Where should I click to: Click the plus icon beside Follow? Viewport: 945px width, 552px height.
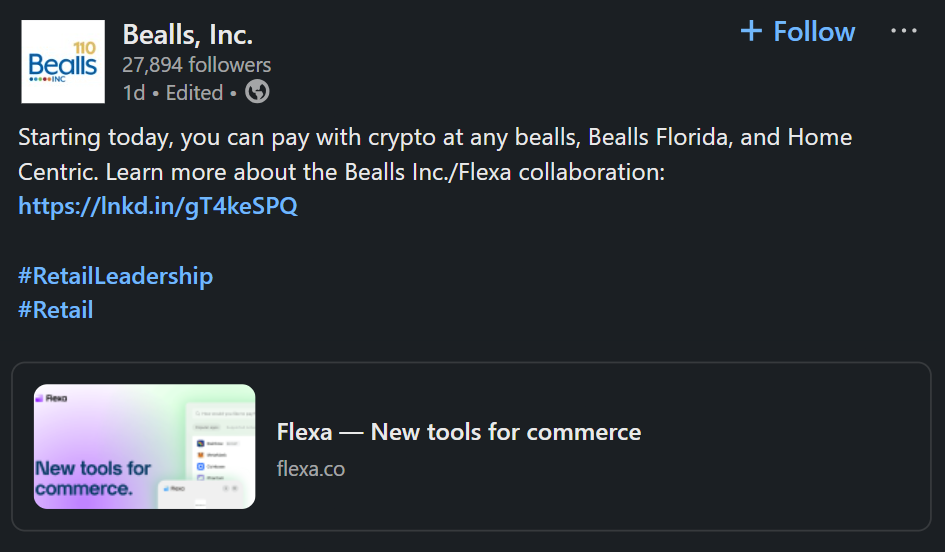[x=751, y=31]
